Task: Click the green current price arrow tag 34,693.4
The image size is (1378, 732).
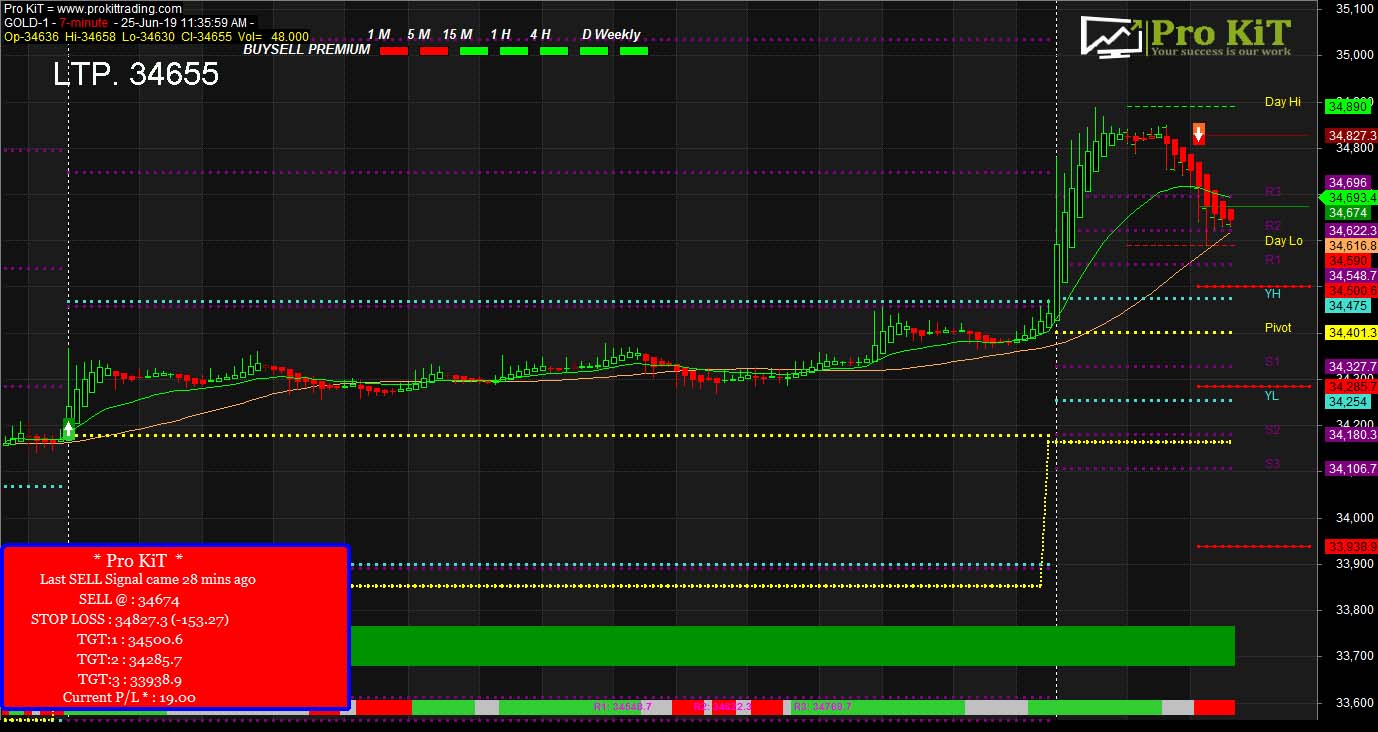Action: point(1350,198)
